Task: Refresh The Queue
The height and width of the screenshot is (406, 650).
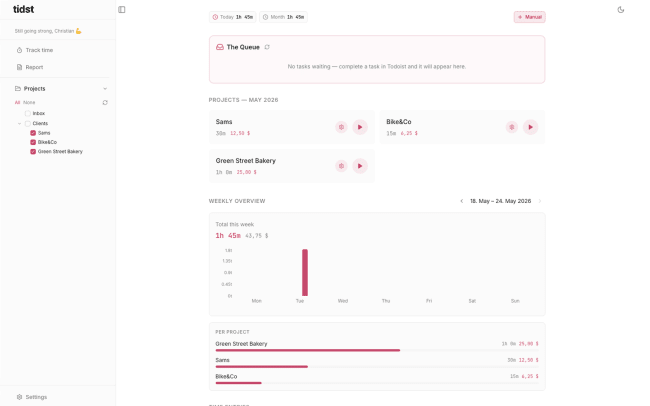Action: [x=267, y=47]
